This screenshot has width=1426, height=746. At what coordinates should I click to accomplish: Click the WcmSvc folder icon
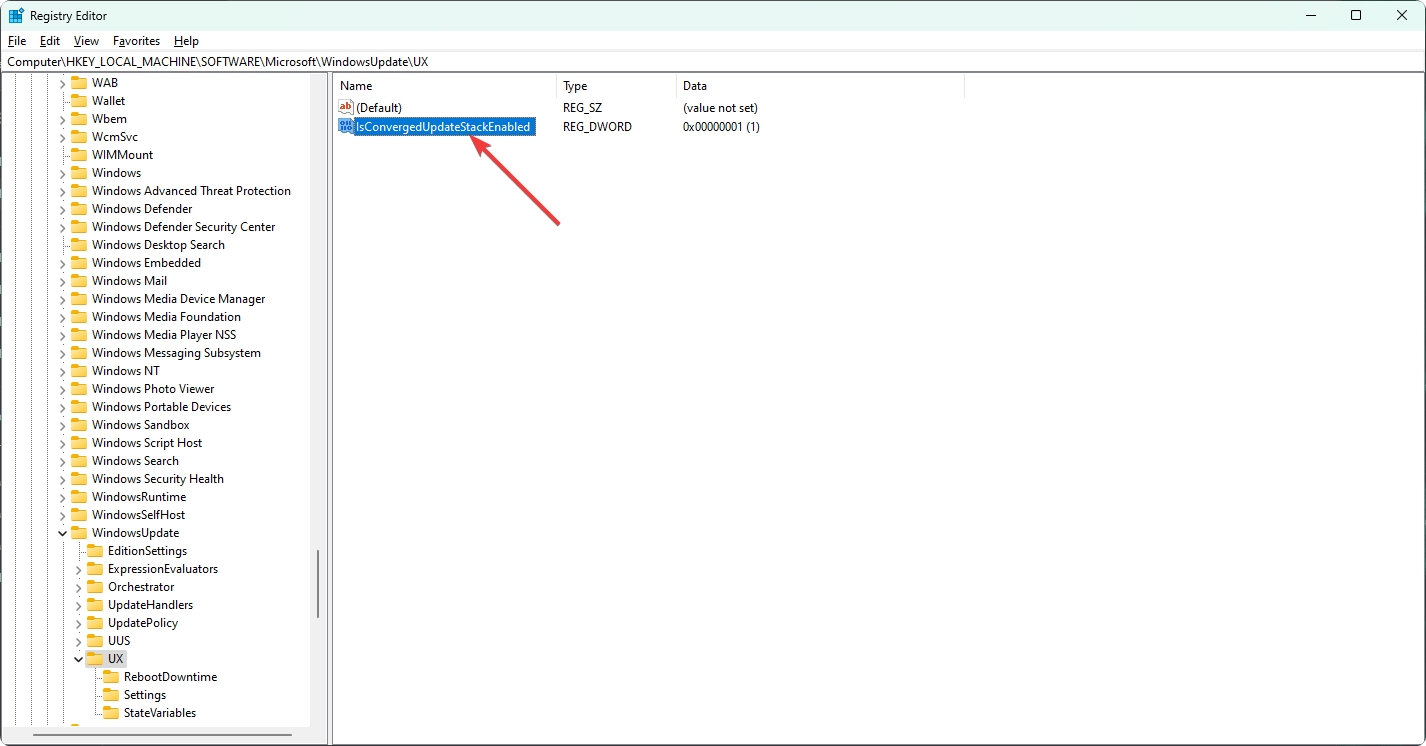tap(79, 137)
